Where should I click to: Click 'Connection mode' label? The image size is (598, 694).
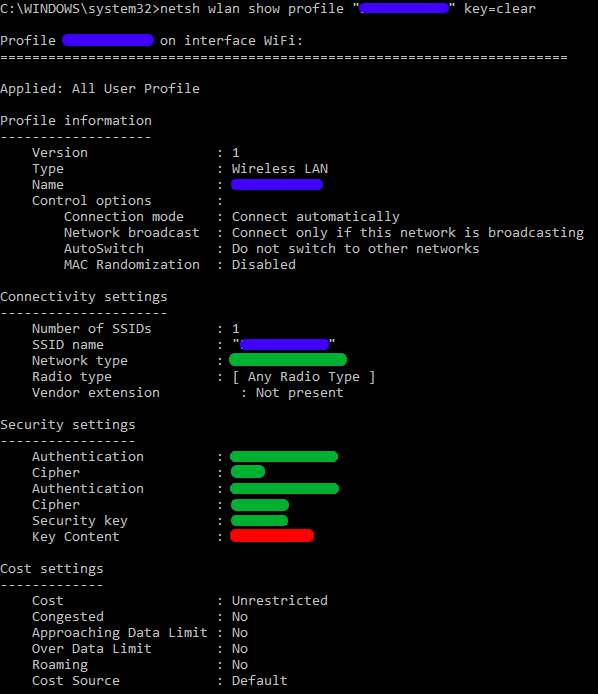click(124, 217)
